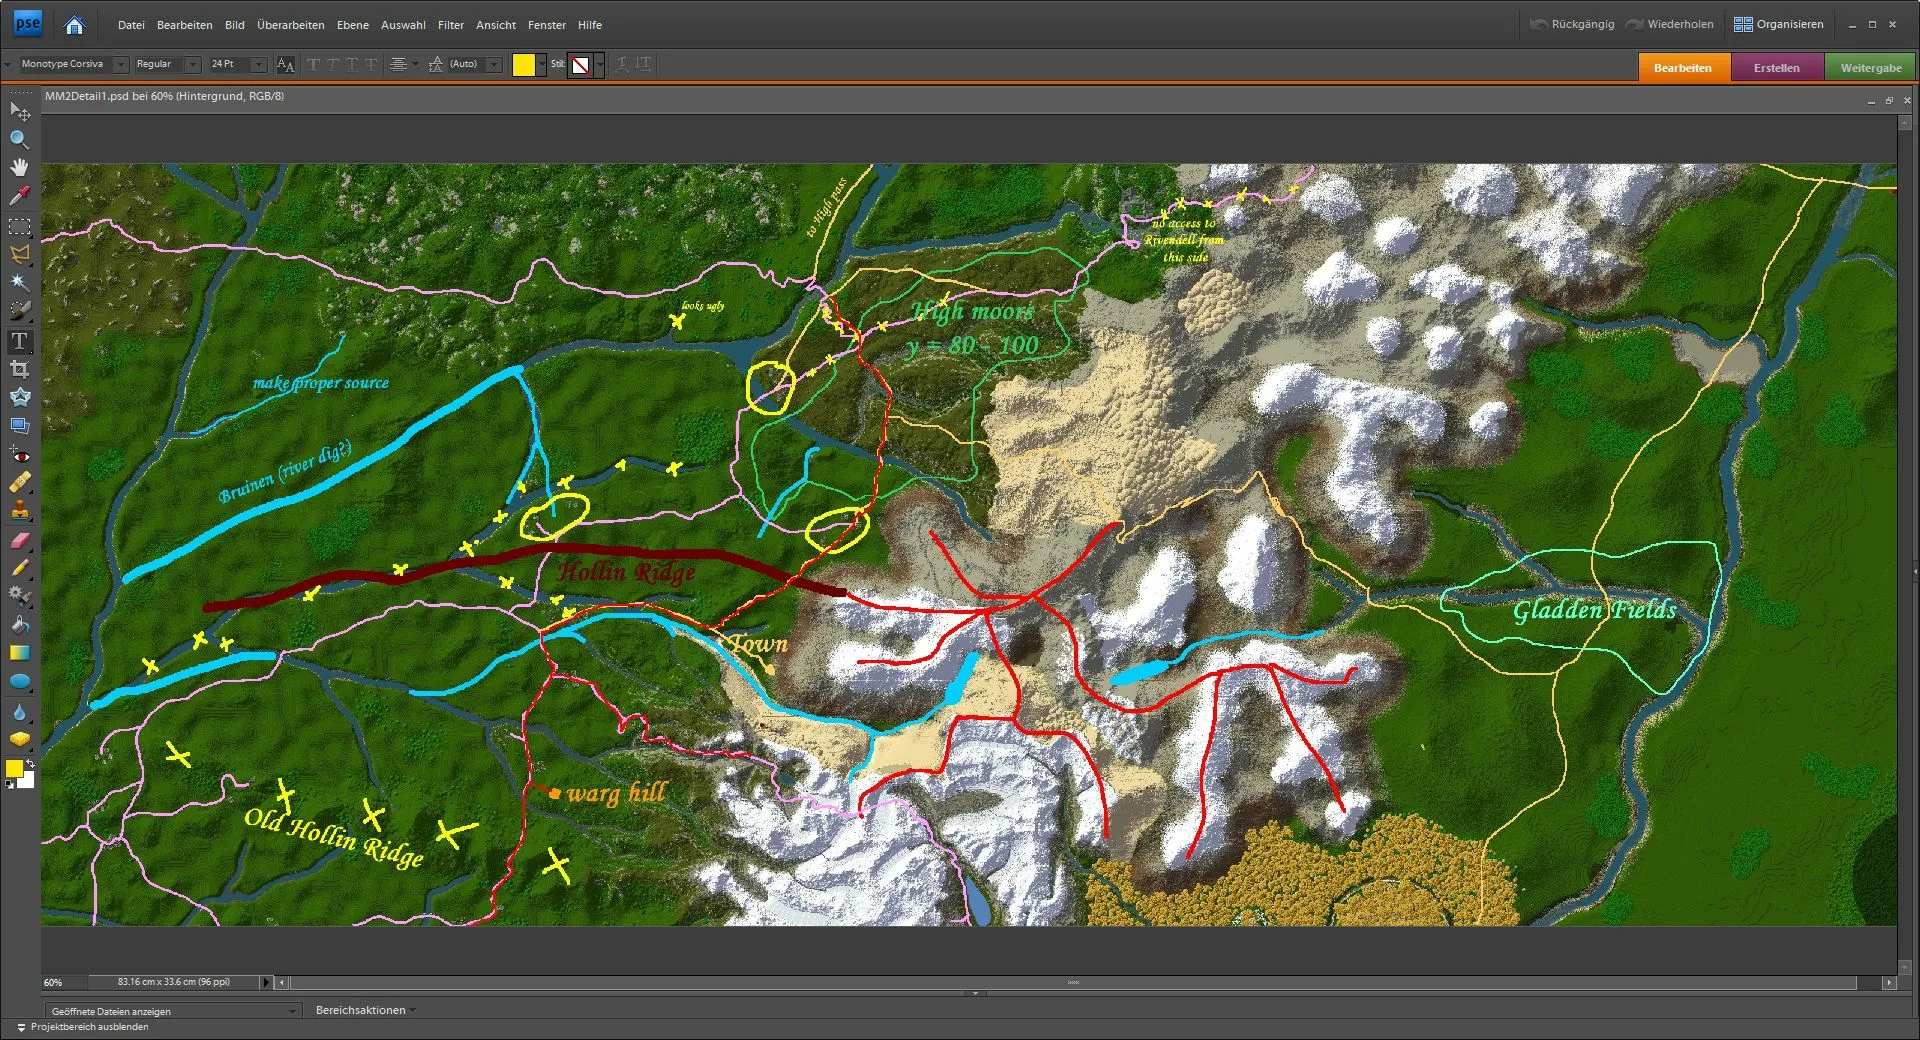Switch to the Erstellen tab
Image resolution: width=1920 pixels, height=1040 pixels.
(x=1776, y=68)
